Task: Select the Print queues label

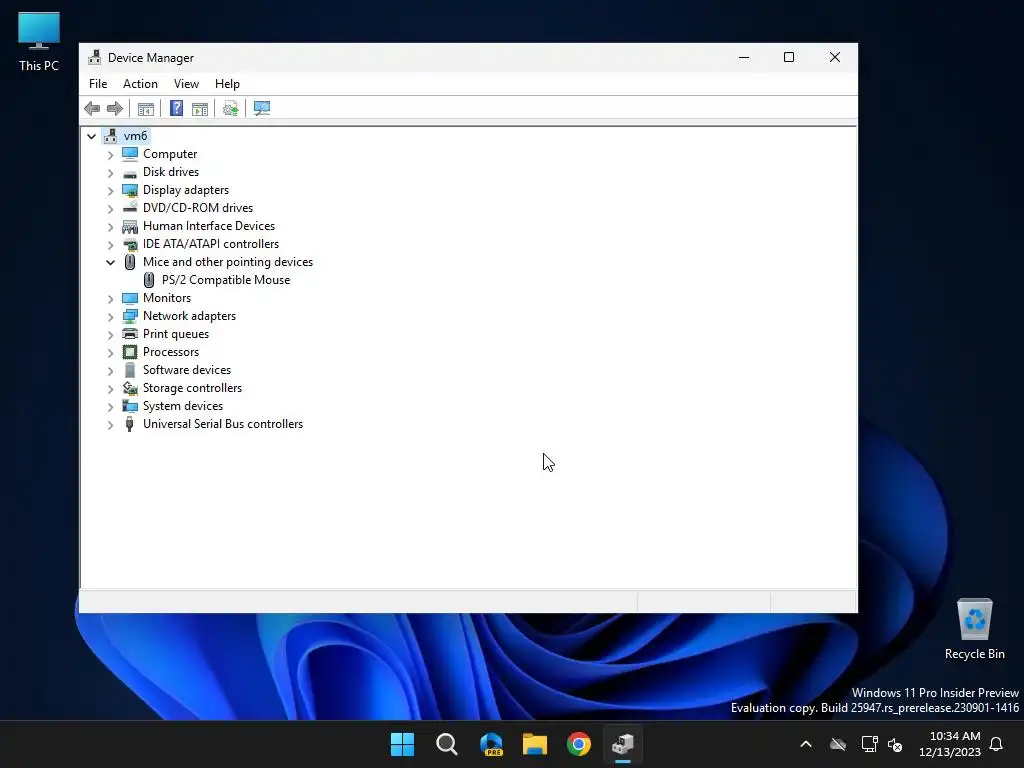Action: (x=176, y=334)
